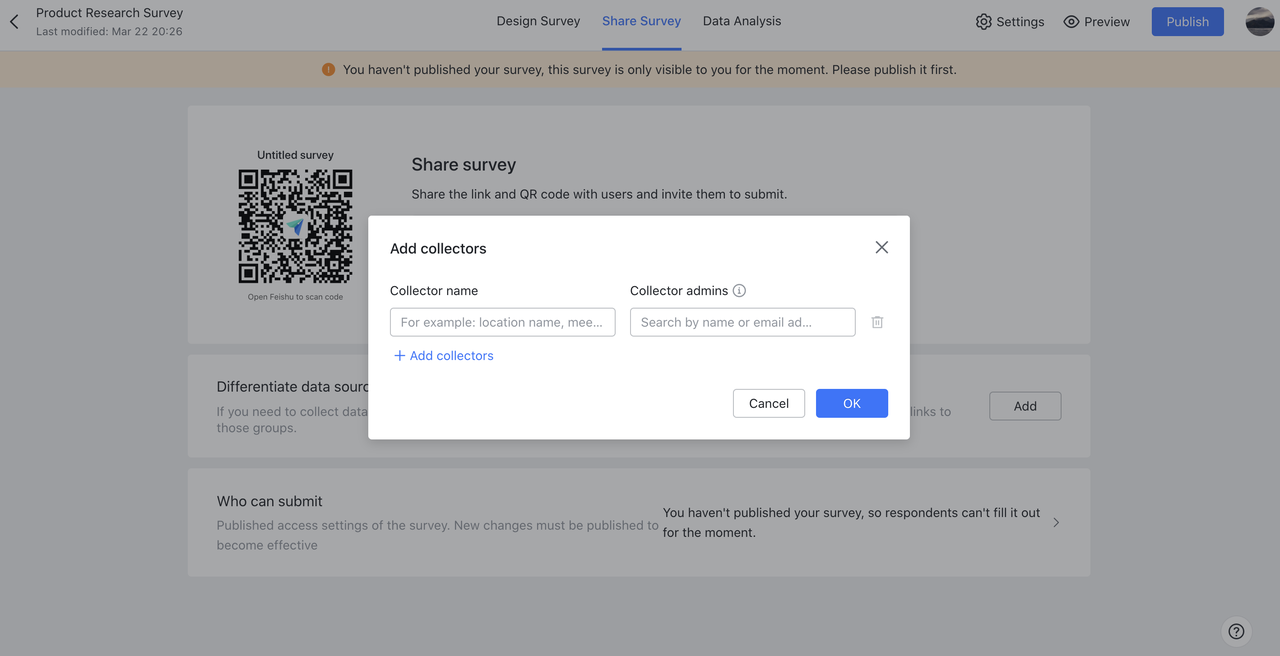Screen dimensions: 1280x656
Task: Open the Data Analysis tab
Action: [x=742, y=21]
